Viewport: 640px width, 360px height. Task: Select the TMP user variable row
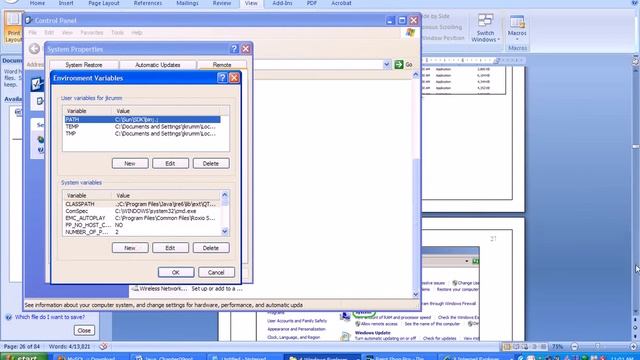[x=142, y=133]
